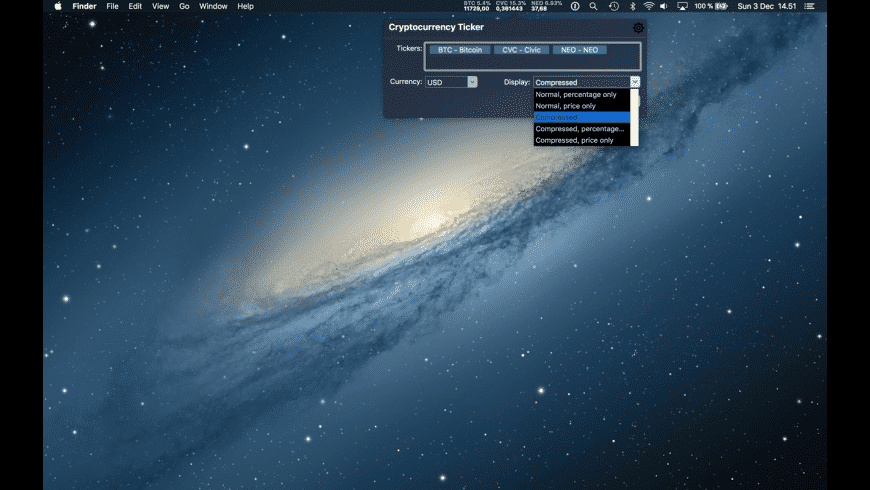Open the AirPlay display menu
Image resolution: width=870 pixels, height=490 pixels.
(x=682, y=6)
